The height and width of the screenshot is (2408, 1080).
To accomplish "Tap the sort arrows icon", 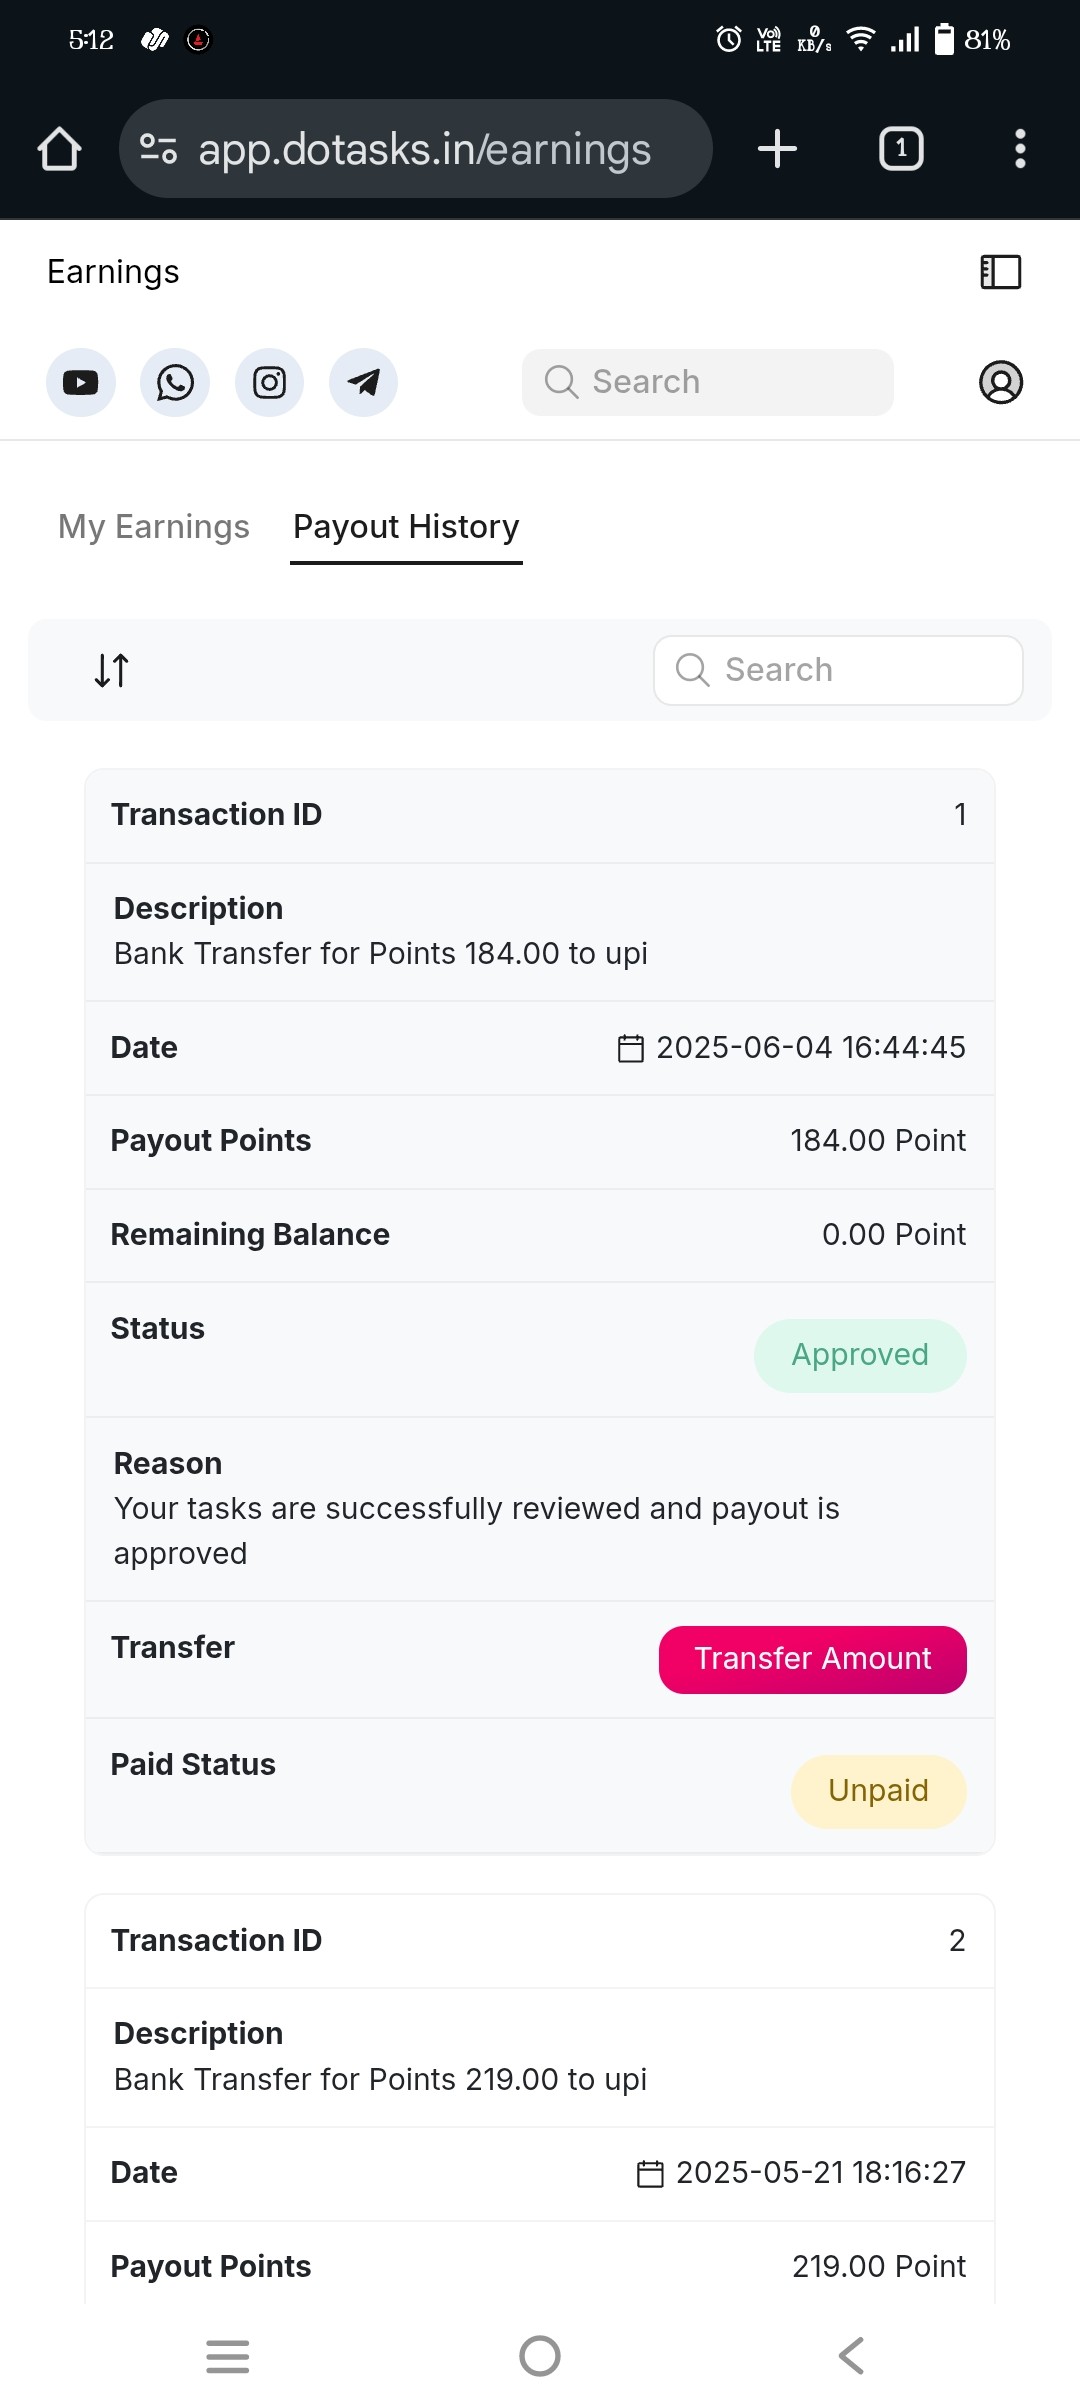I will (112, 670).
